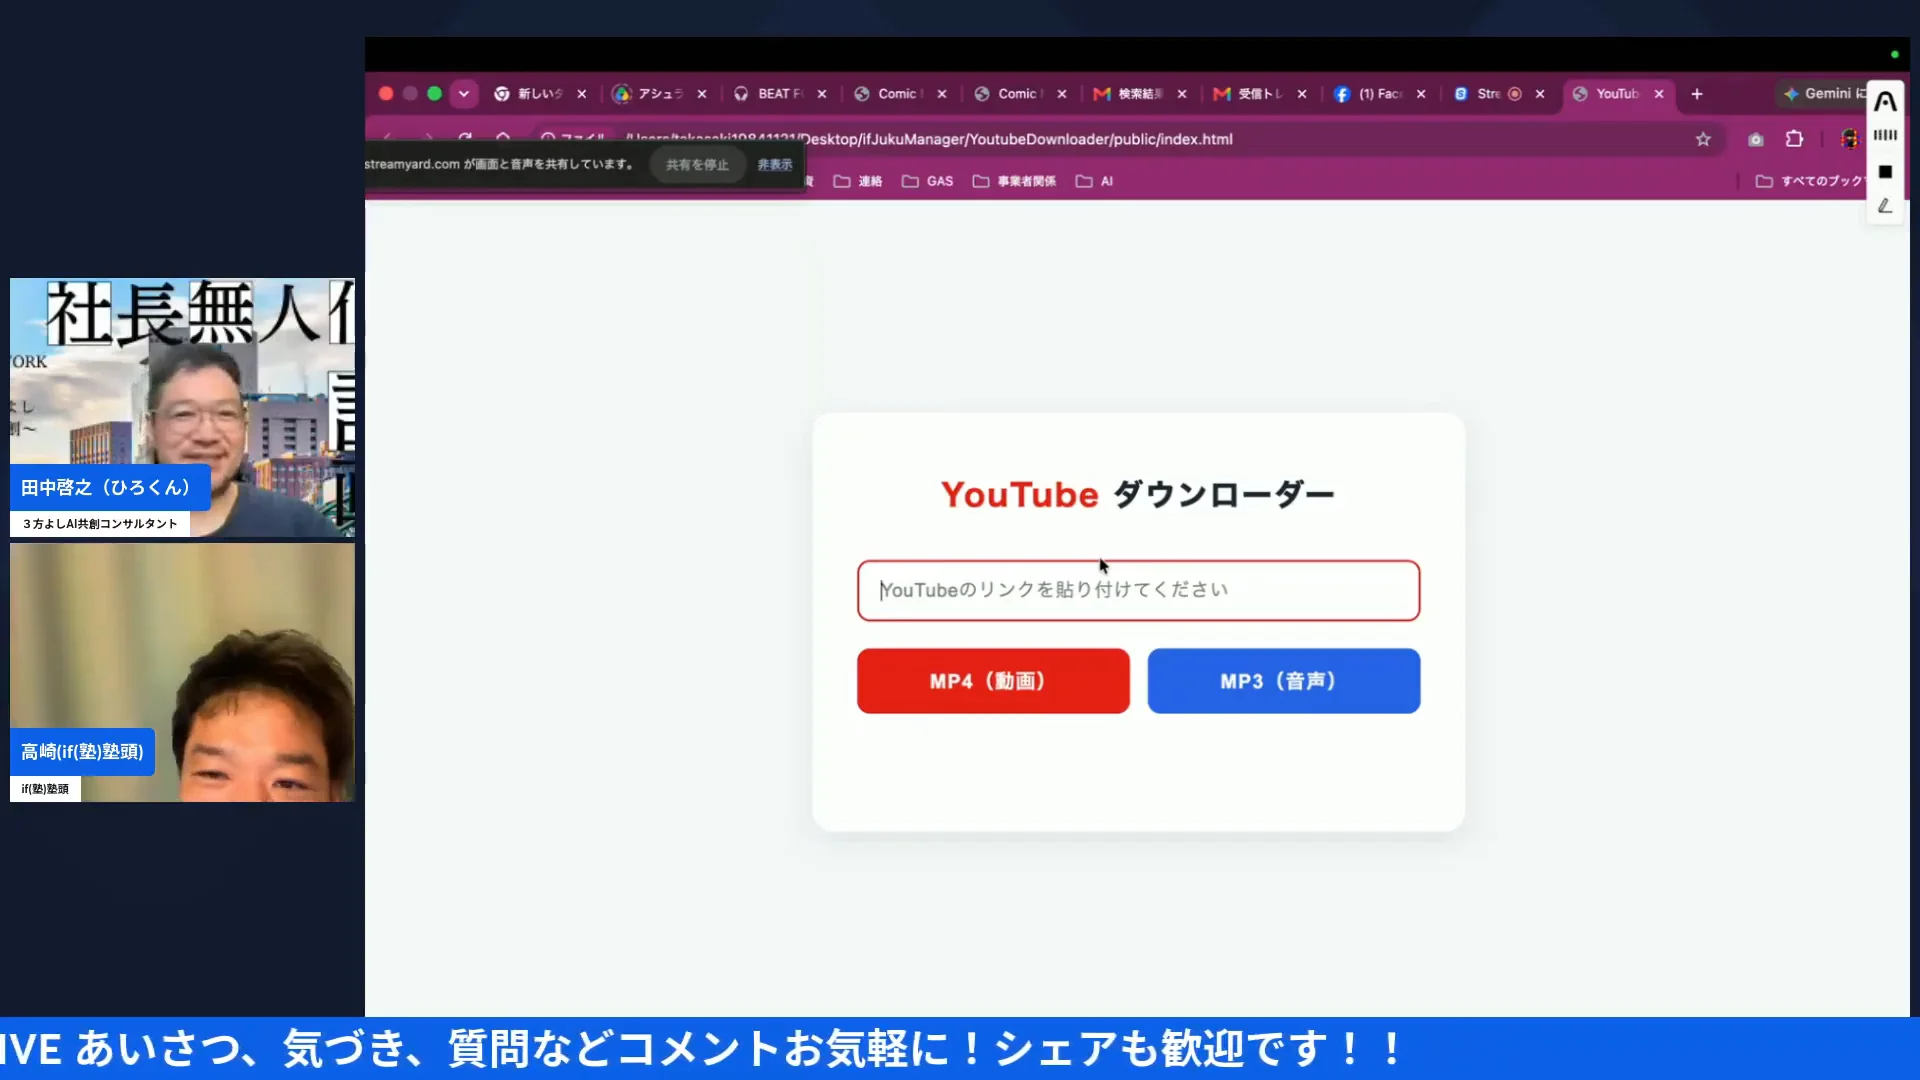Image resolution: width=1920 pixels, height=1080 pixels.
Task: Switch to the BEAT tab
Action: pyautogui.click(x=770, y=94)
